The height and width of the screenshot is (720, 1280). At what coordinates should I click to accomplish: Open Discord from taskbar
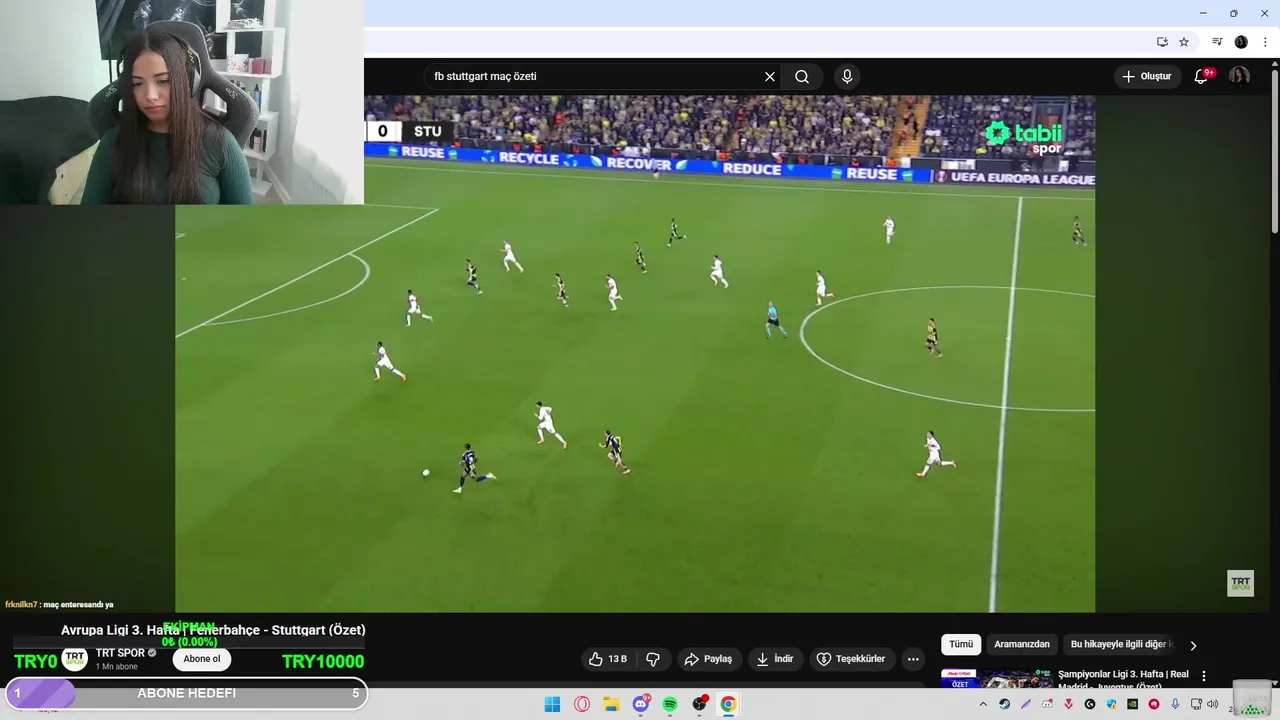(x=641, y=704)
